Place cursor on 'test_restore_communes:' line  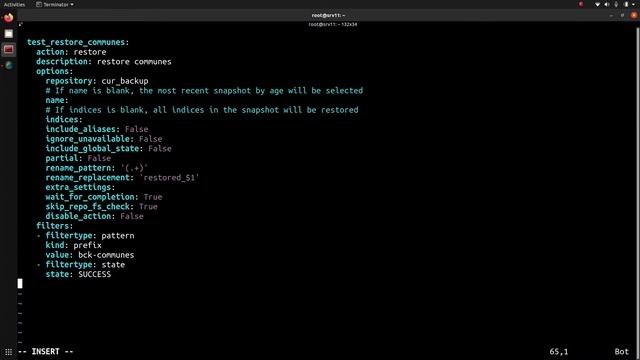[x=78, y=42]
